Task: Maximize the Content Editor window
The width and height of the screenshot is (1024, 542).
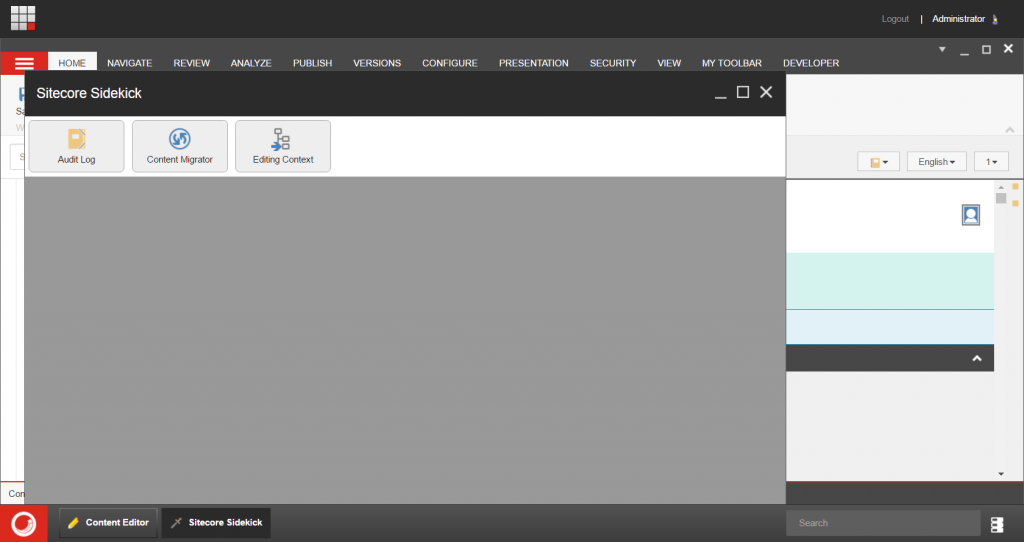Action: coord(986,50)
